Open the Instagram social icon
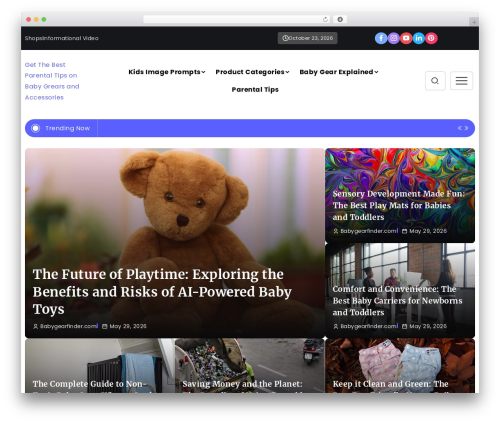The width and height of the screenshot is (500, 423). (x=394, y=38)
